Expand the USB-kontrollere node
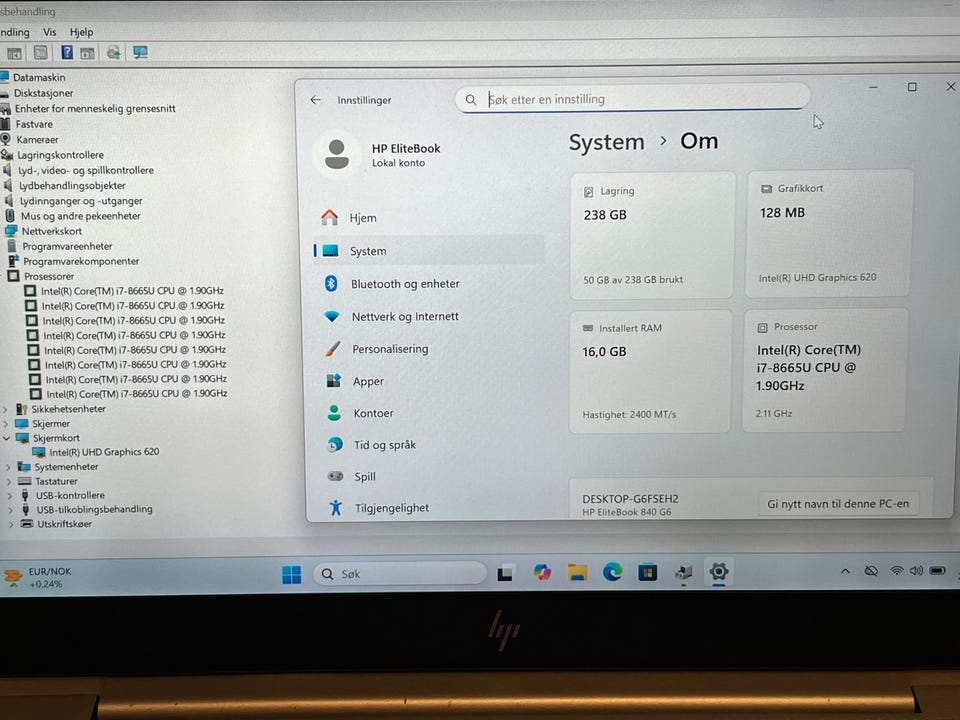960x720 pixels. pos(10,496)
